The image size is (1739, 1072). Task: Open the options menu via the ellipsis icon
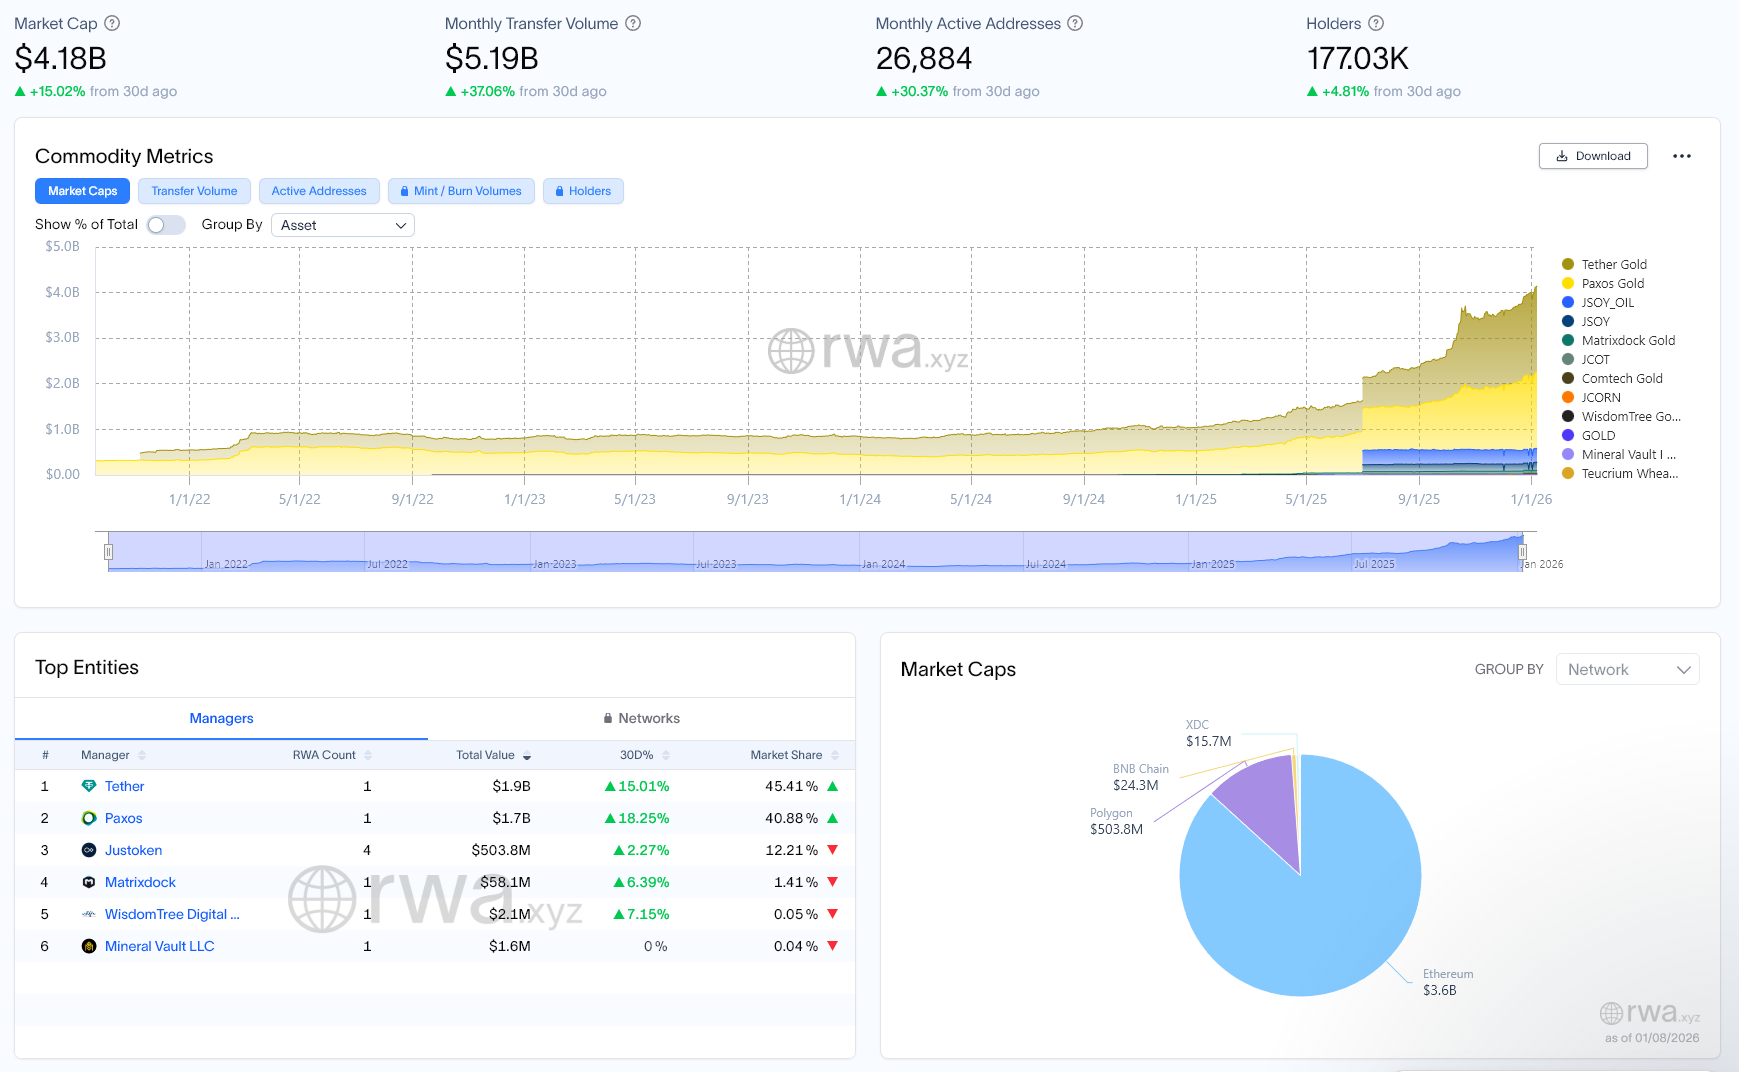point(1683,156)
